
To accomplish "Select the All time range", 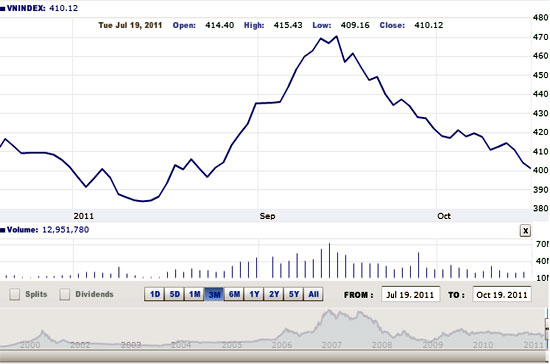I will click(x=313, y=294).
